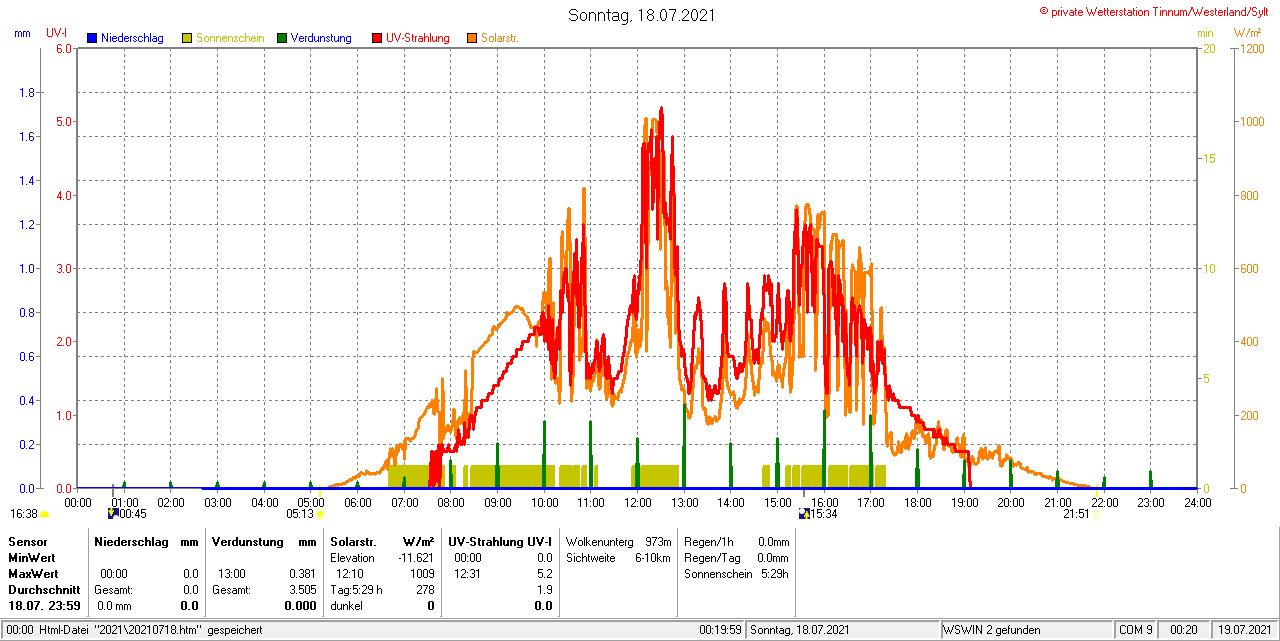
Task: Click the UV max value 5.2
Action: (x=544, y=574)
